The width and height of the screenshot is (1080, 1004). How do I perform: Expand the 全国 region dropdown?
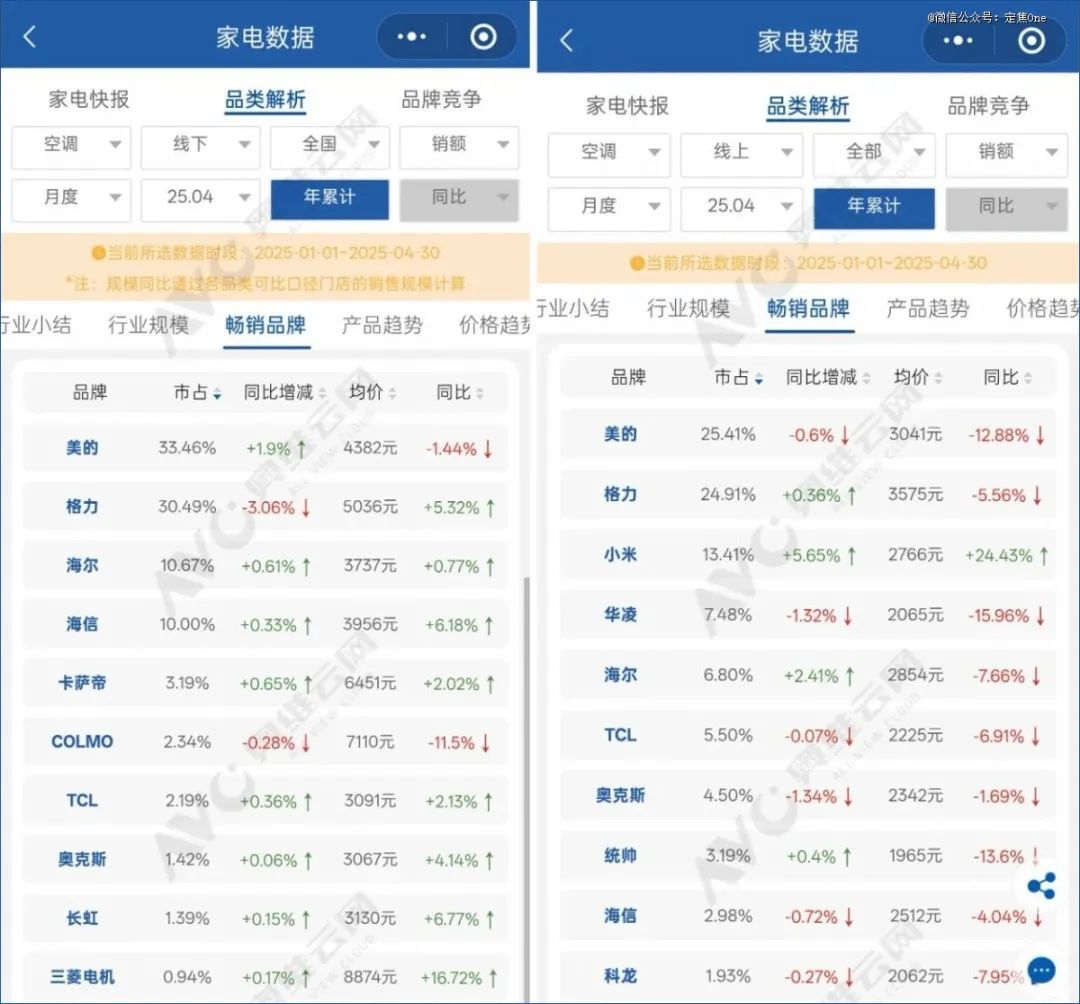coord(329,145)
